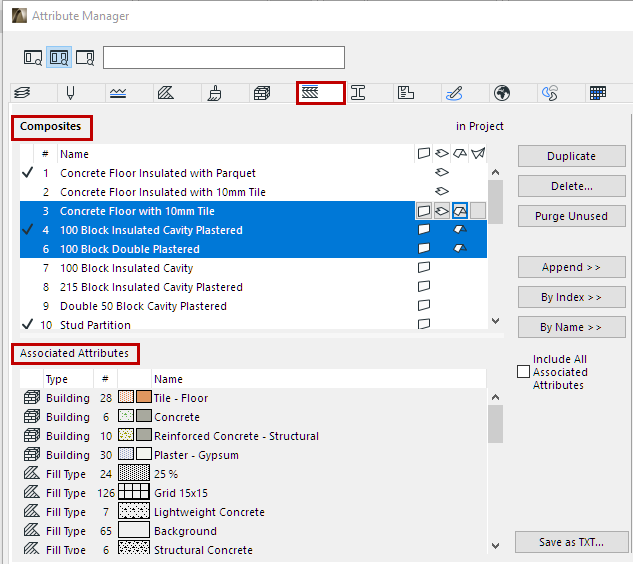The image size is (633, 564).
Task: Click Tile - Floor orange color swatch
Action: pos(144,397)
